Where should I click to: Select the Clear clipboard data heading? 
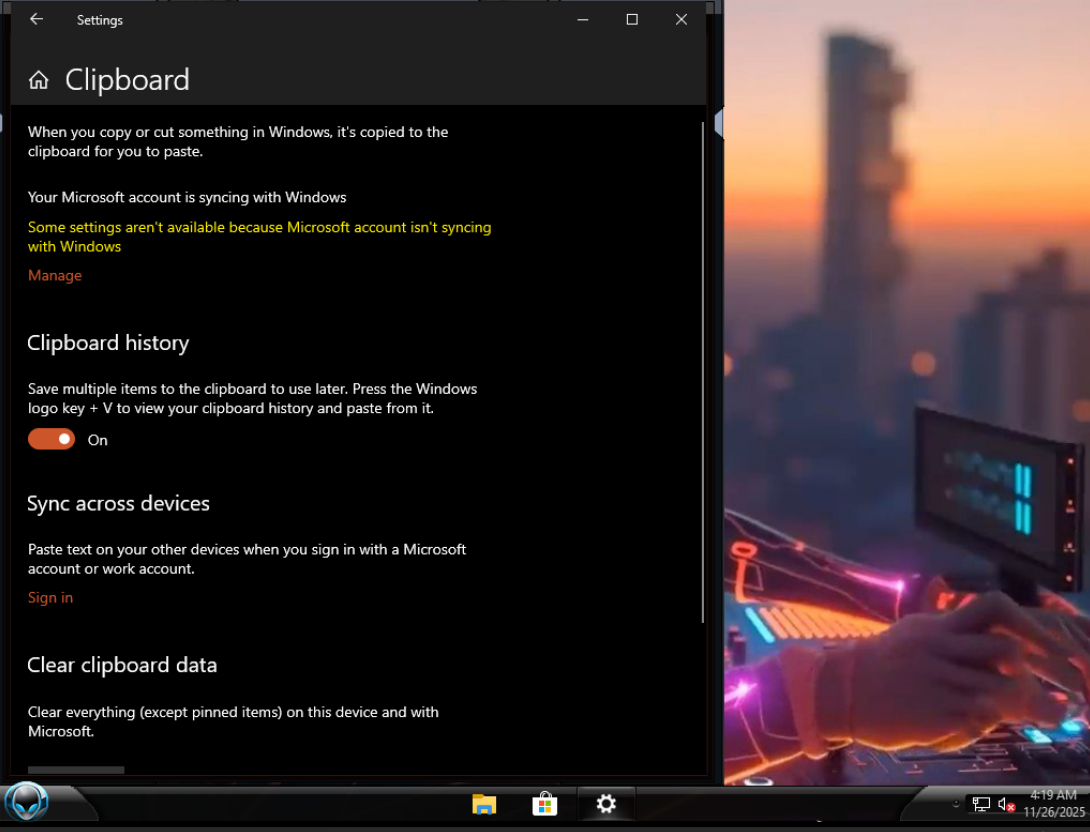[122, 665]
